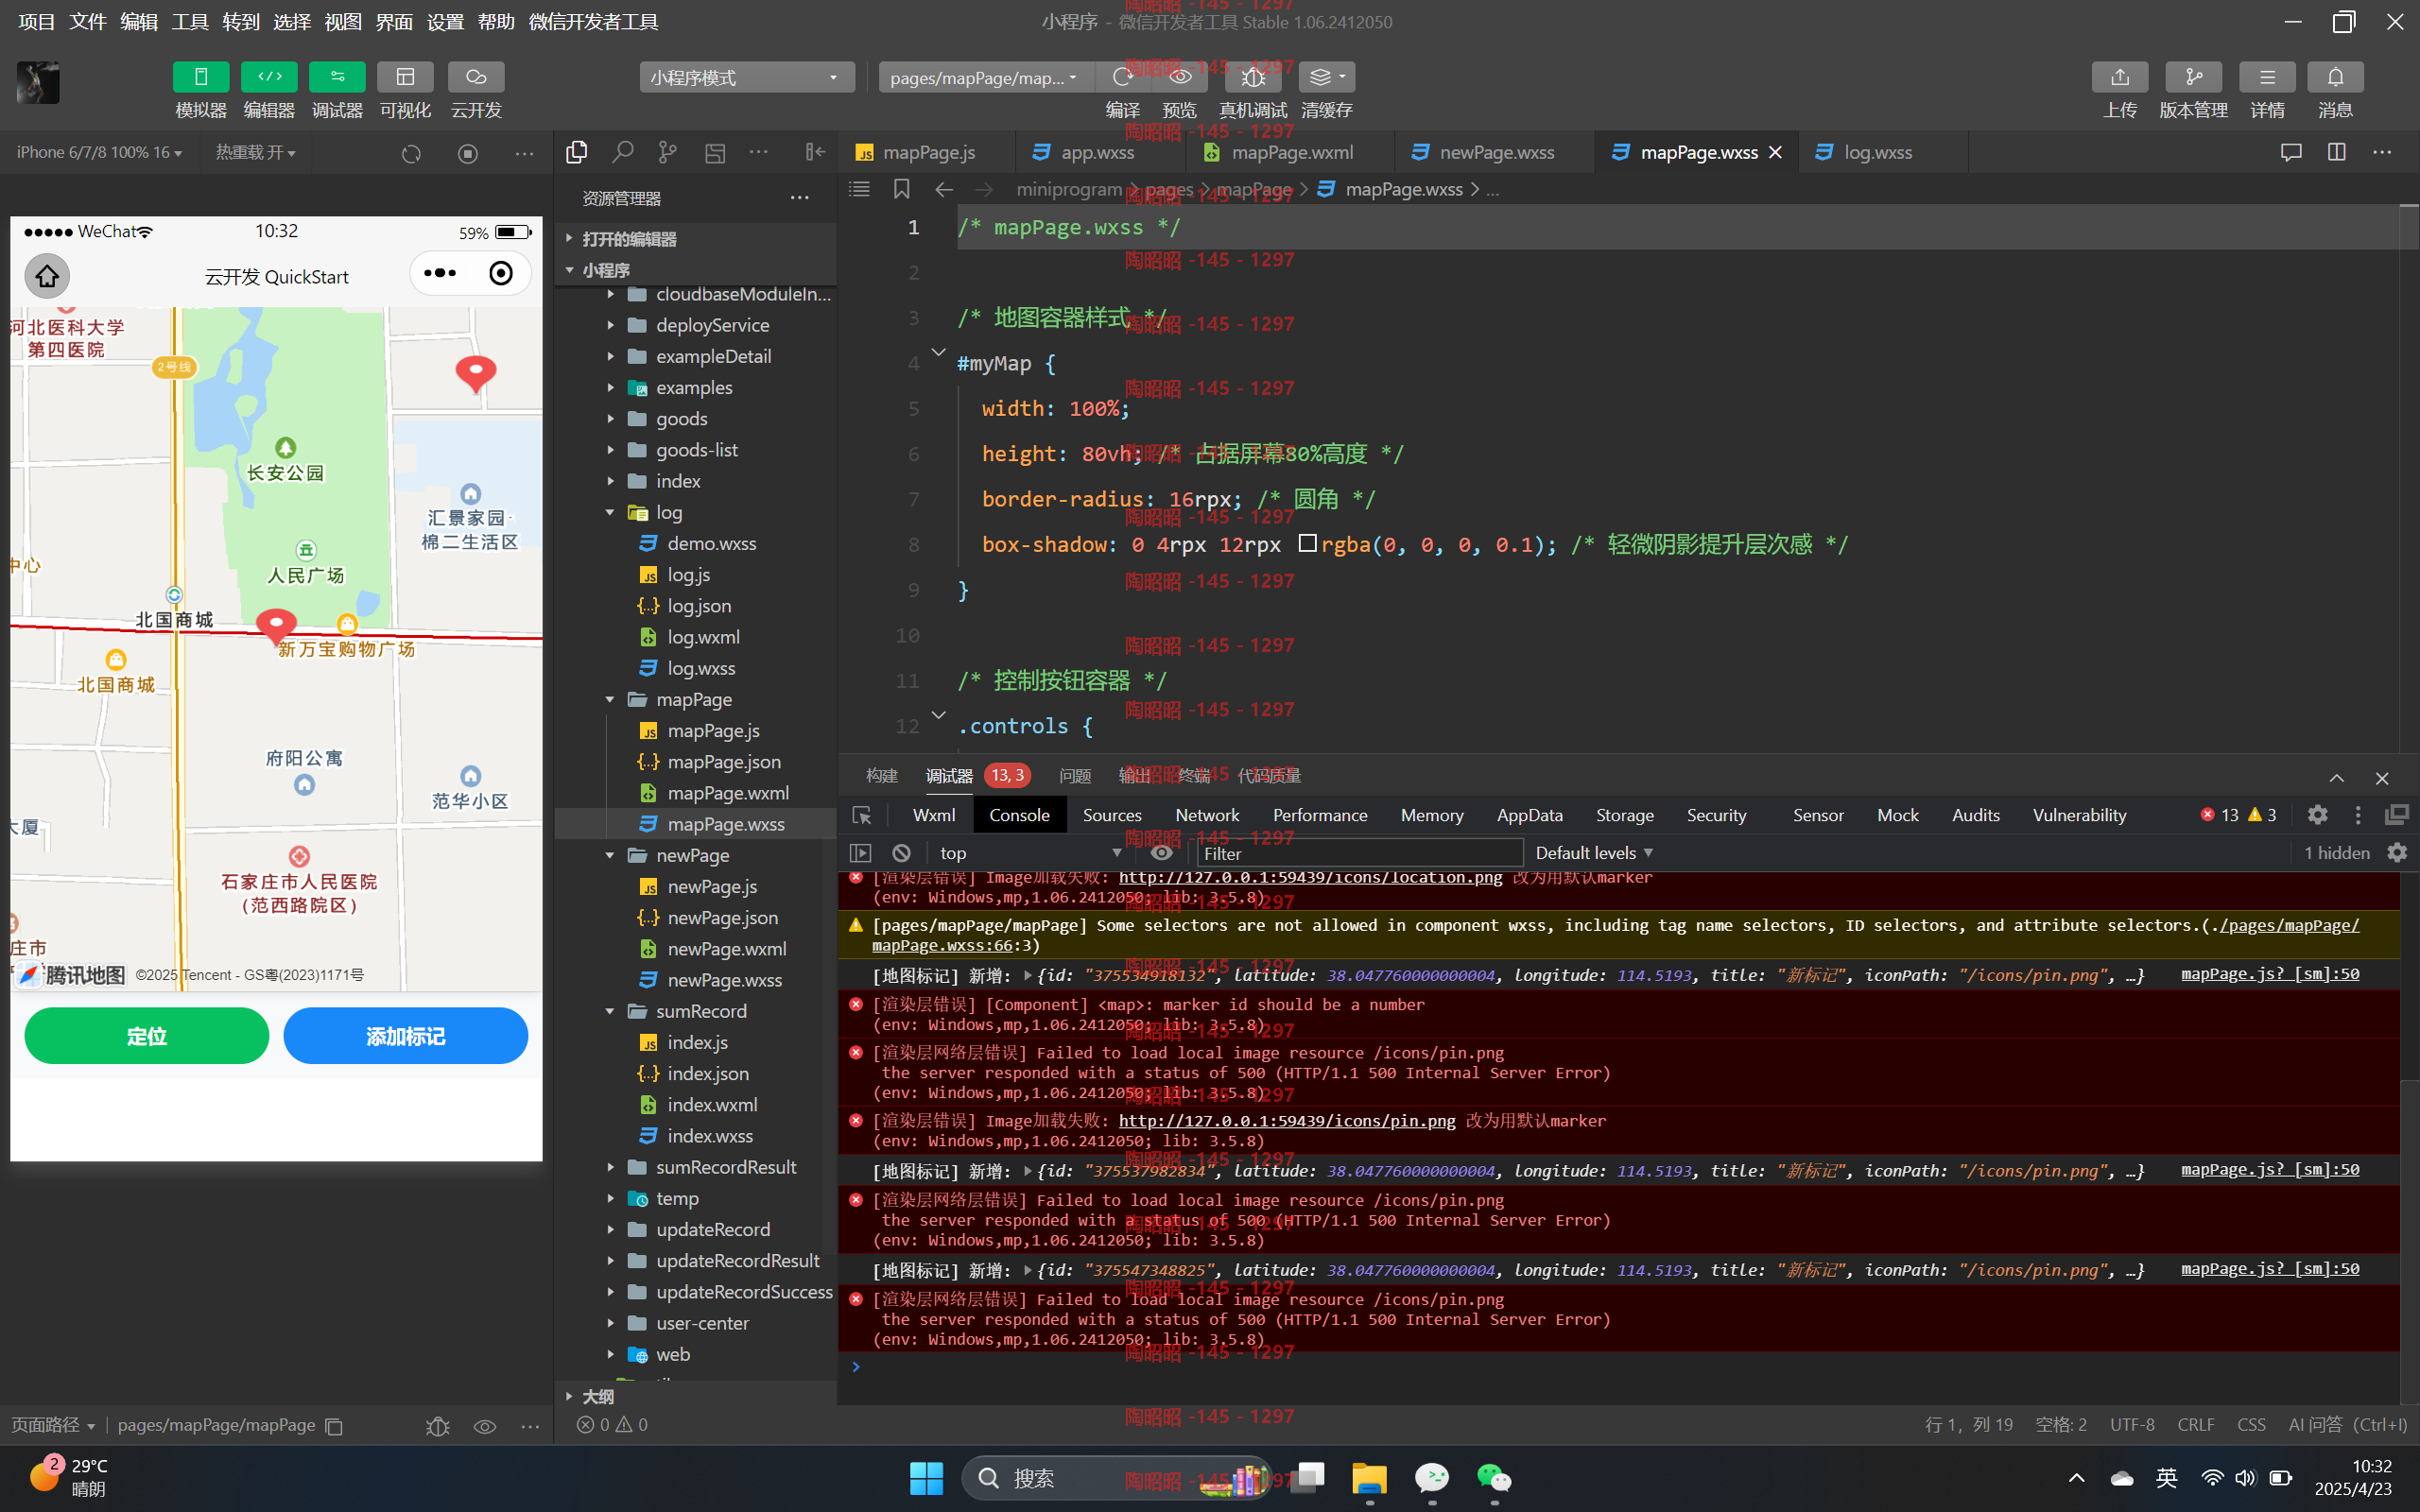Open the mini program capsule menu dots
Image resolution: width=2420 pixels, height=1512 pixels.
439,273
